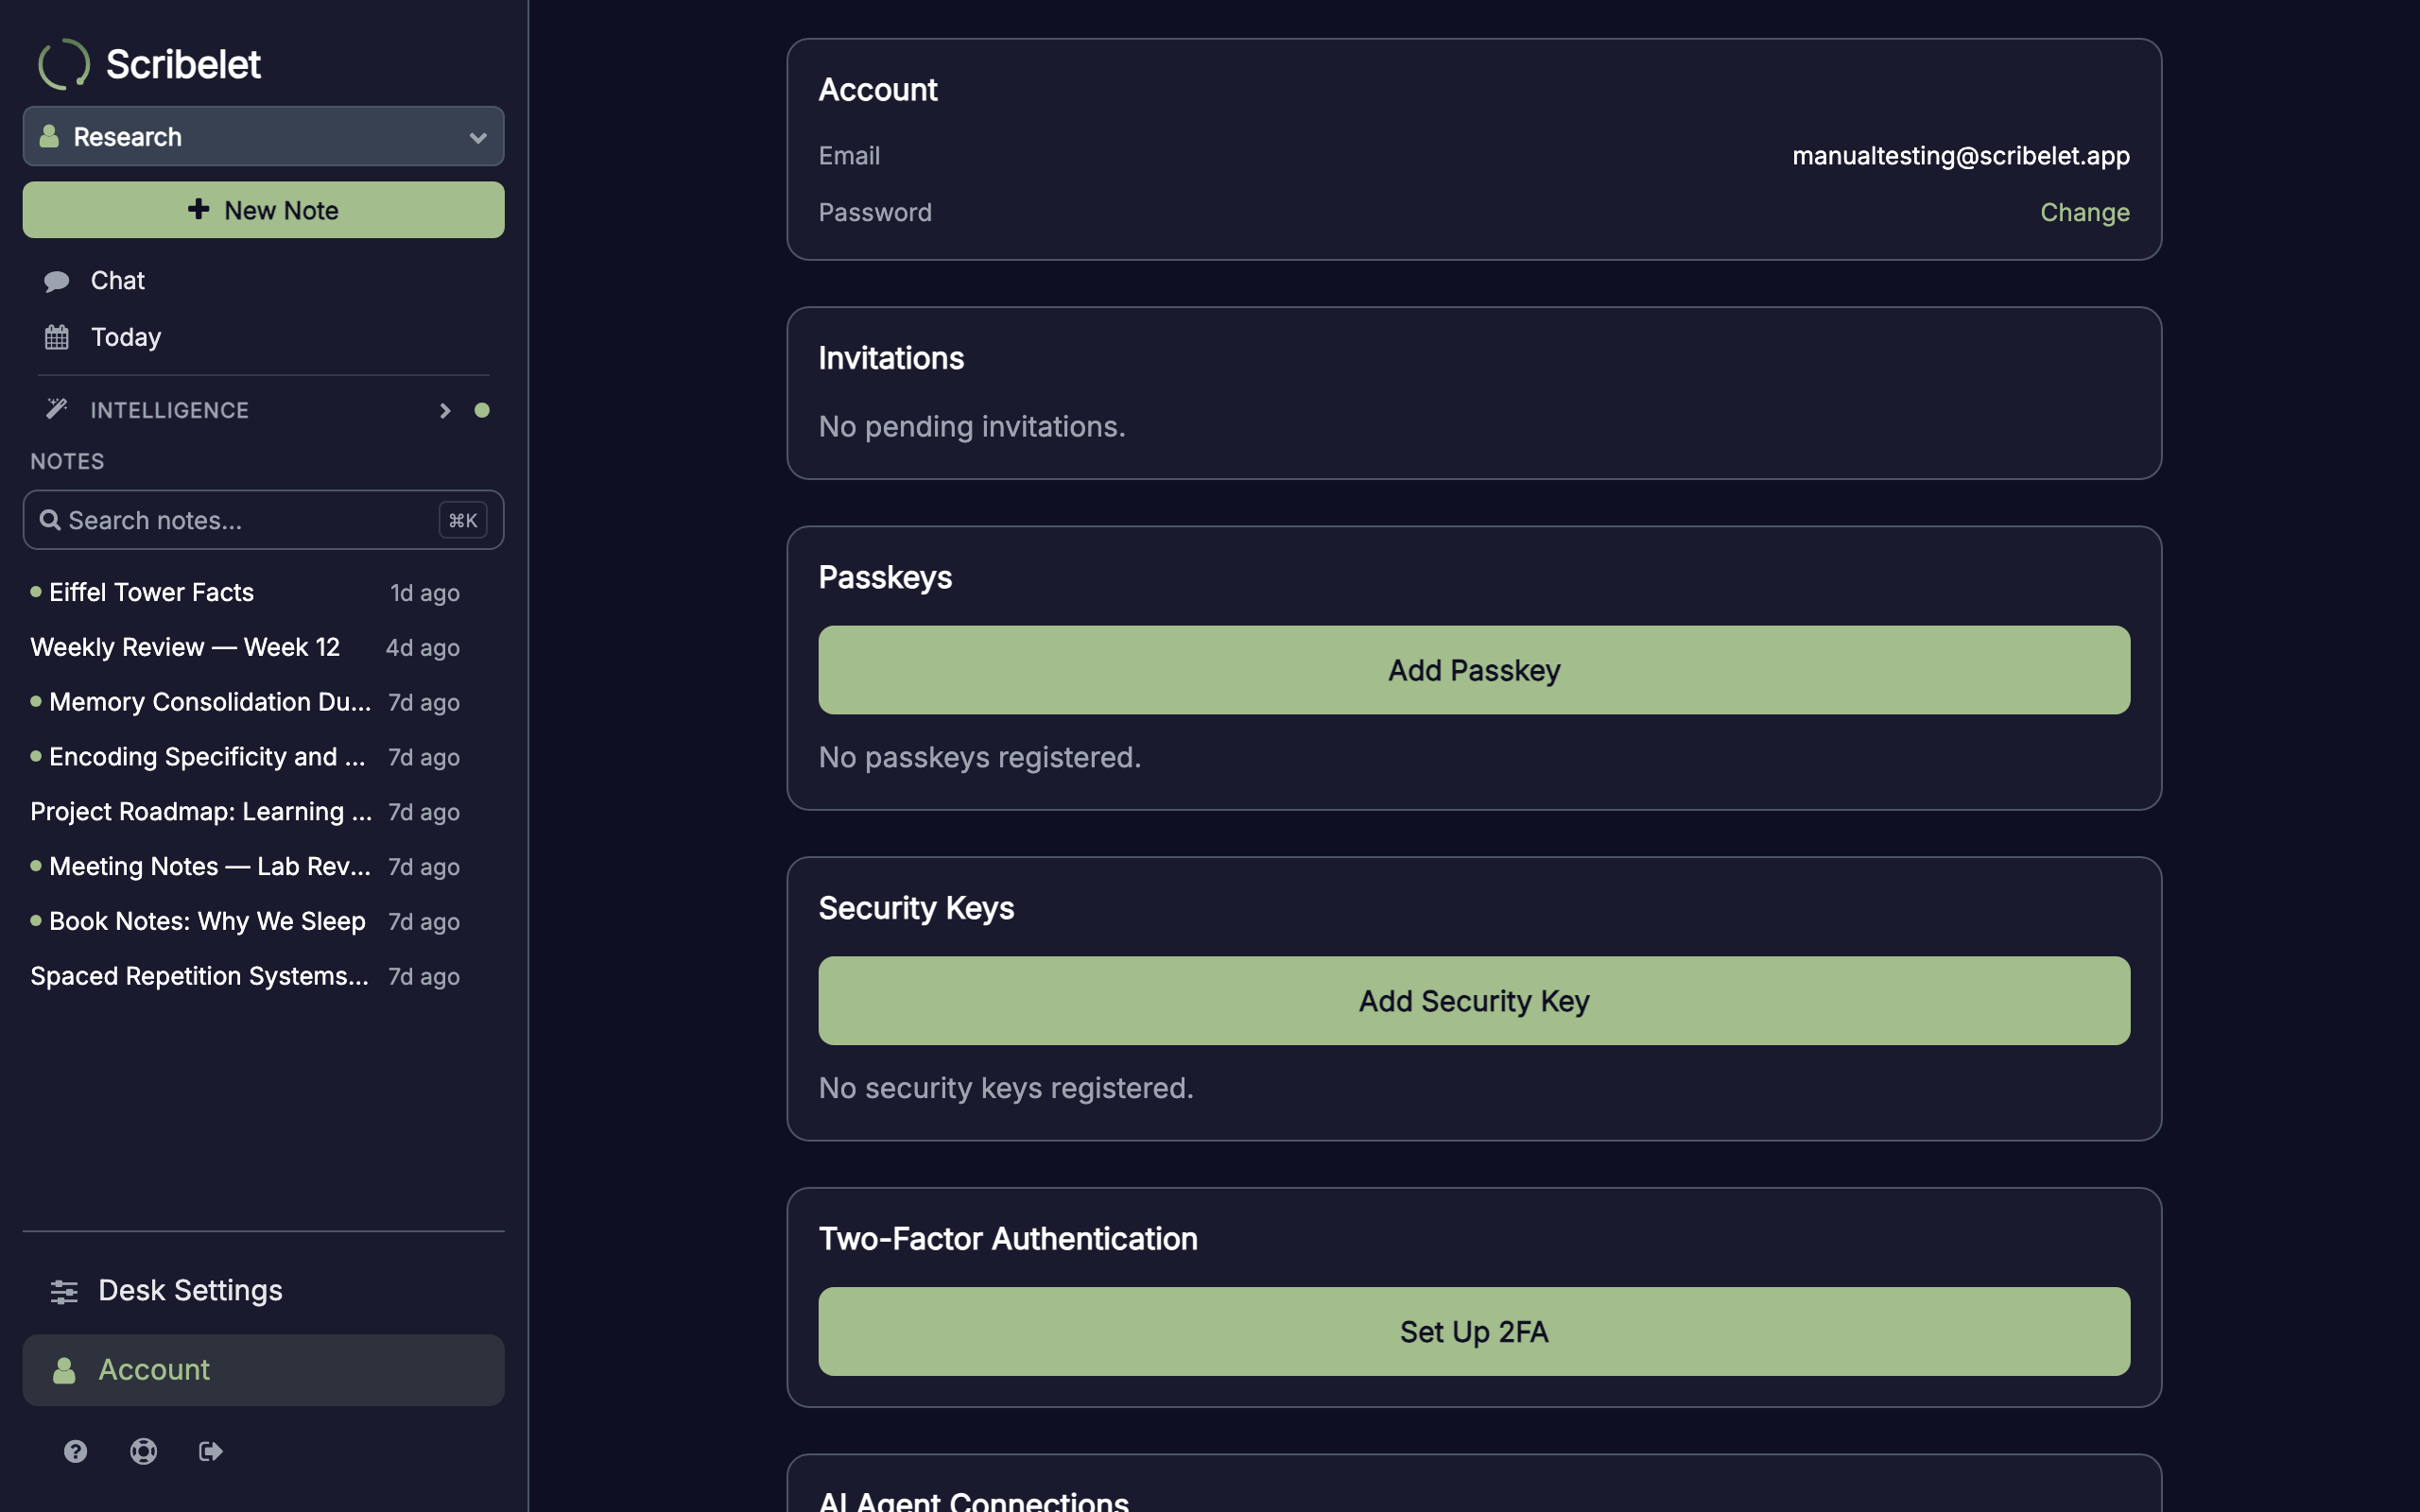Create a note with New Note button
Image resolution: width=2420 pixels, height=1512 pixels.
pyautogui.click(x=263, y=210)
